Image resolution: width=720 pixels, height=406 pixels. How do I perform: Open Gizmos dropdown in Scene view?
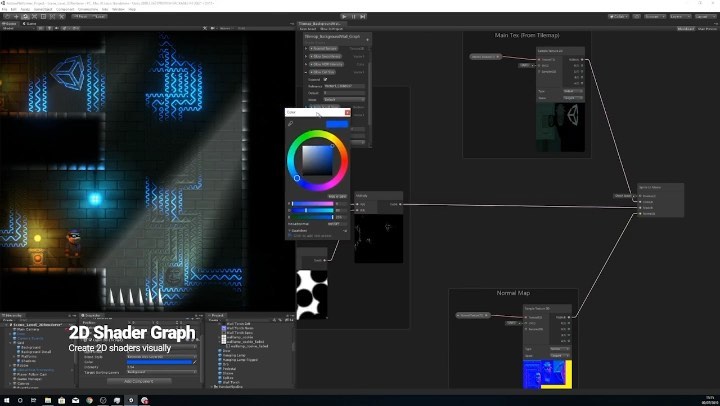[x=225, y=28]
